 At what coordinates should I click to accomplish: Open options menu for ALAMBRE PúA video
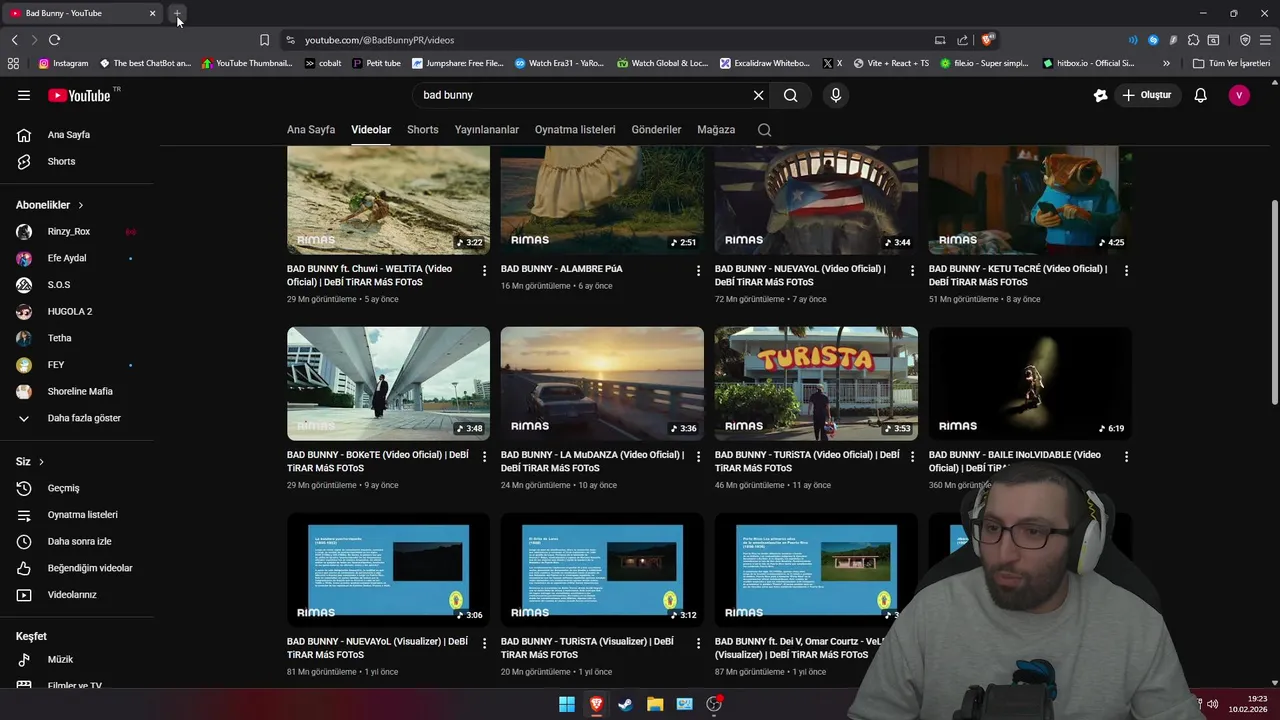click(x=698, y=270)
